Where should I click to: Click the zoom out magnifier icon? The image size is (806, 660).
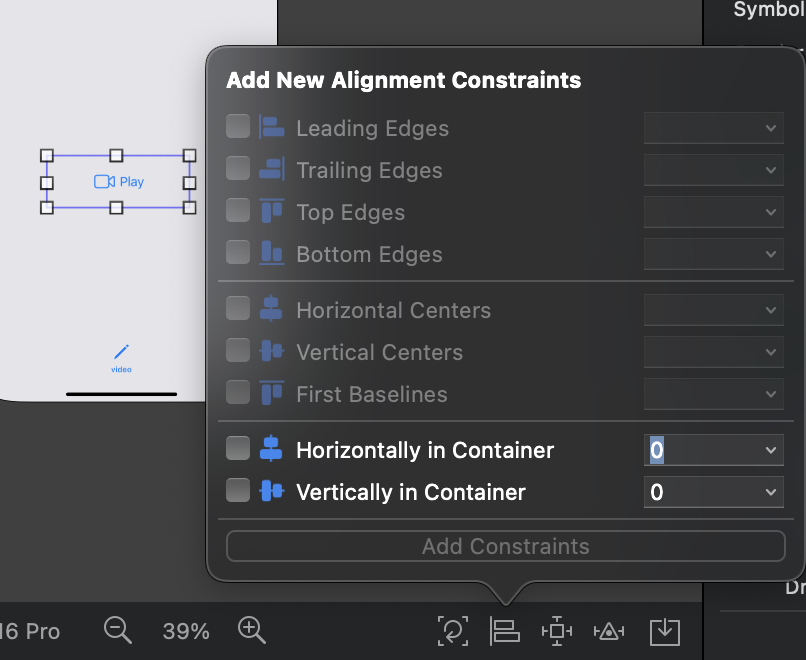[x=118, y=630]
